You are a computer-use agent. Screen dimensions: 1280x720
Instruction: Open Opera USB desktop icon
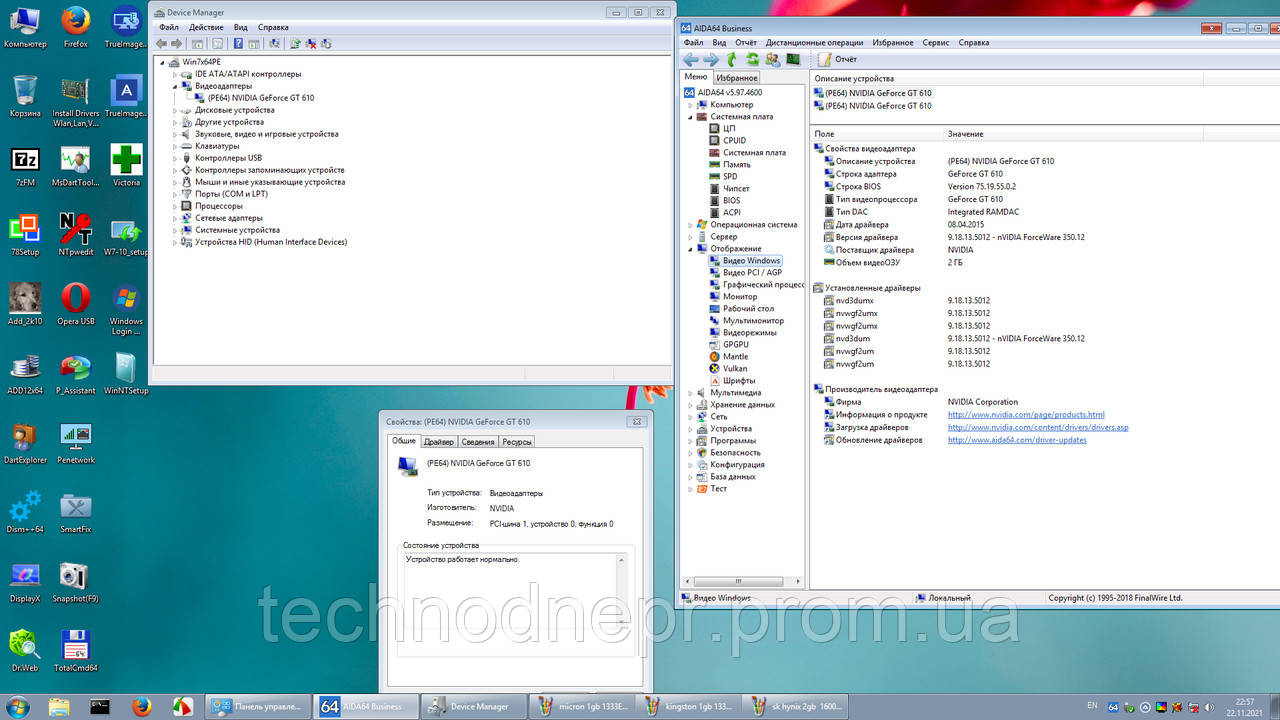(76, 305)
